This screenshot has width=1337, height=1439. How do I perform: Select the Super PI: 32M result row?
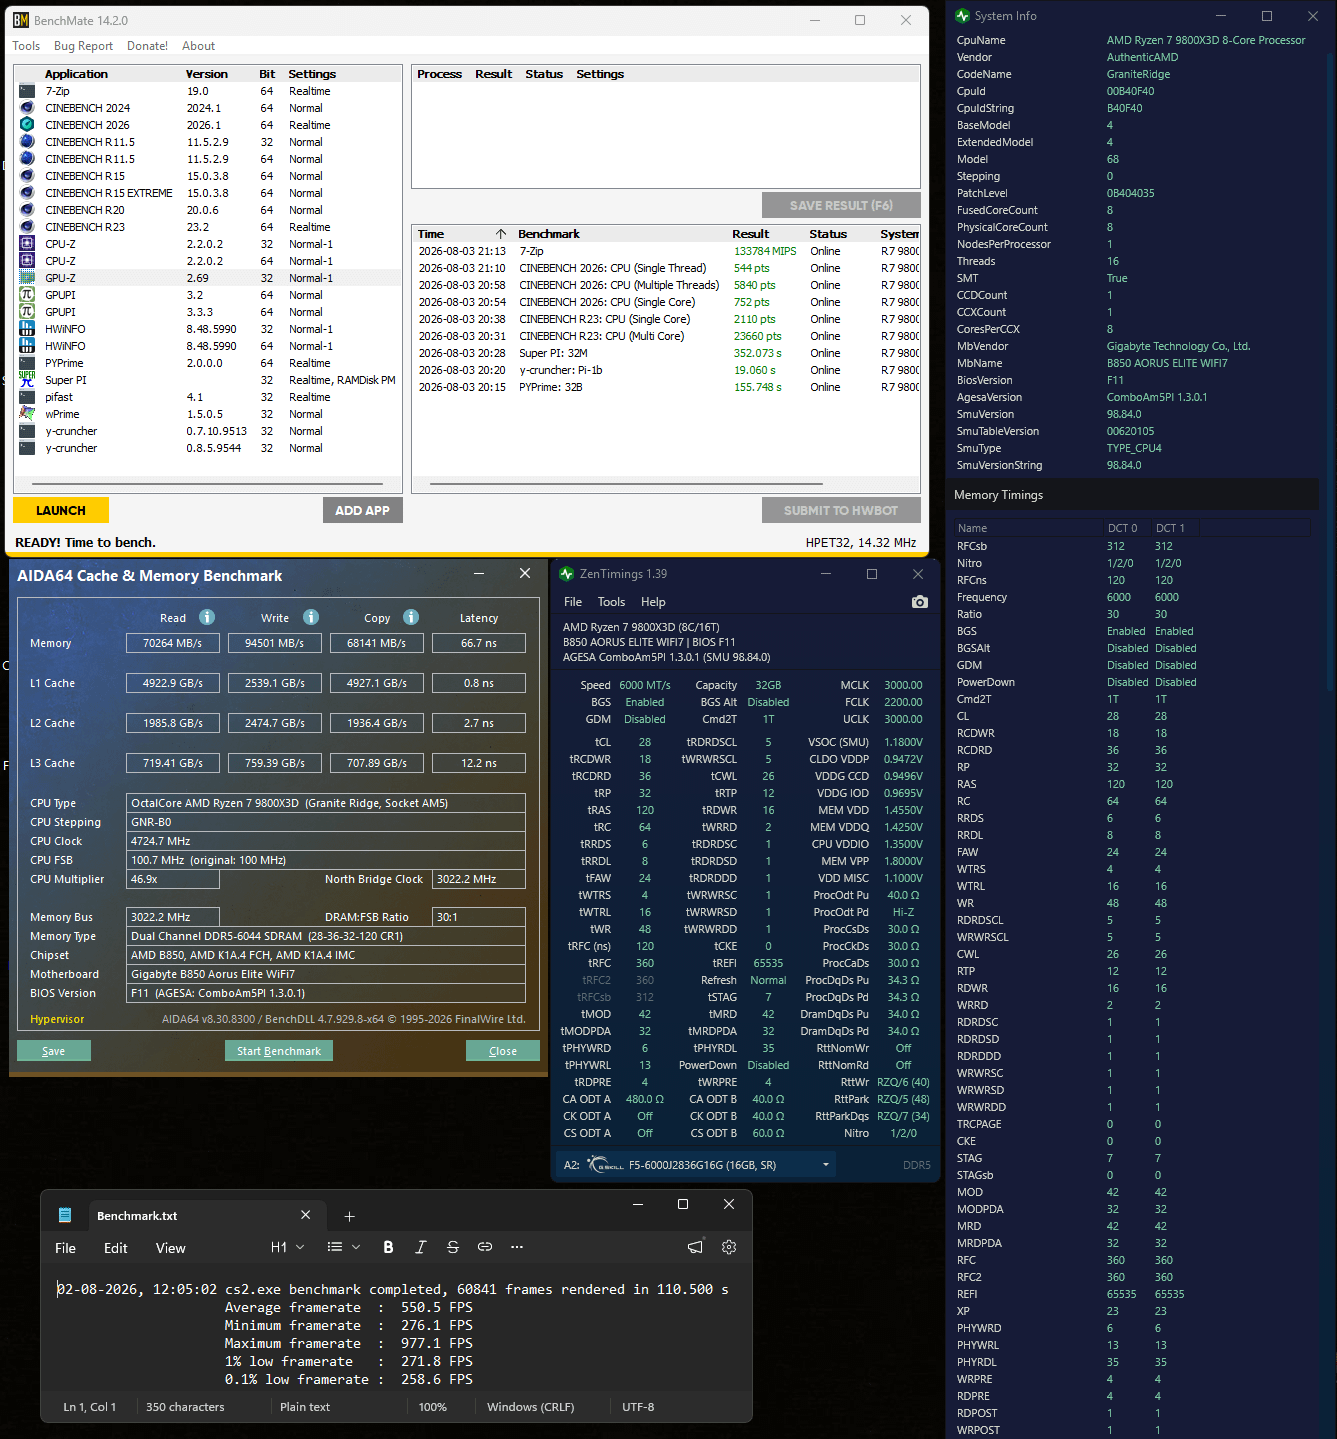(666, 353)
